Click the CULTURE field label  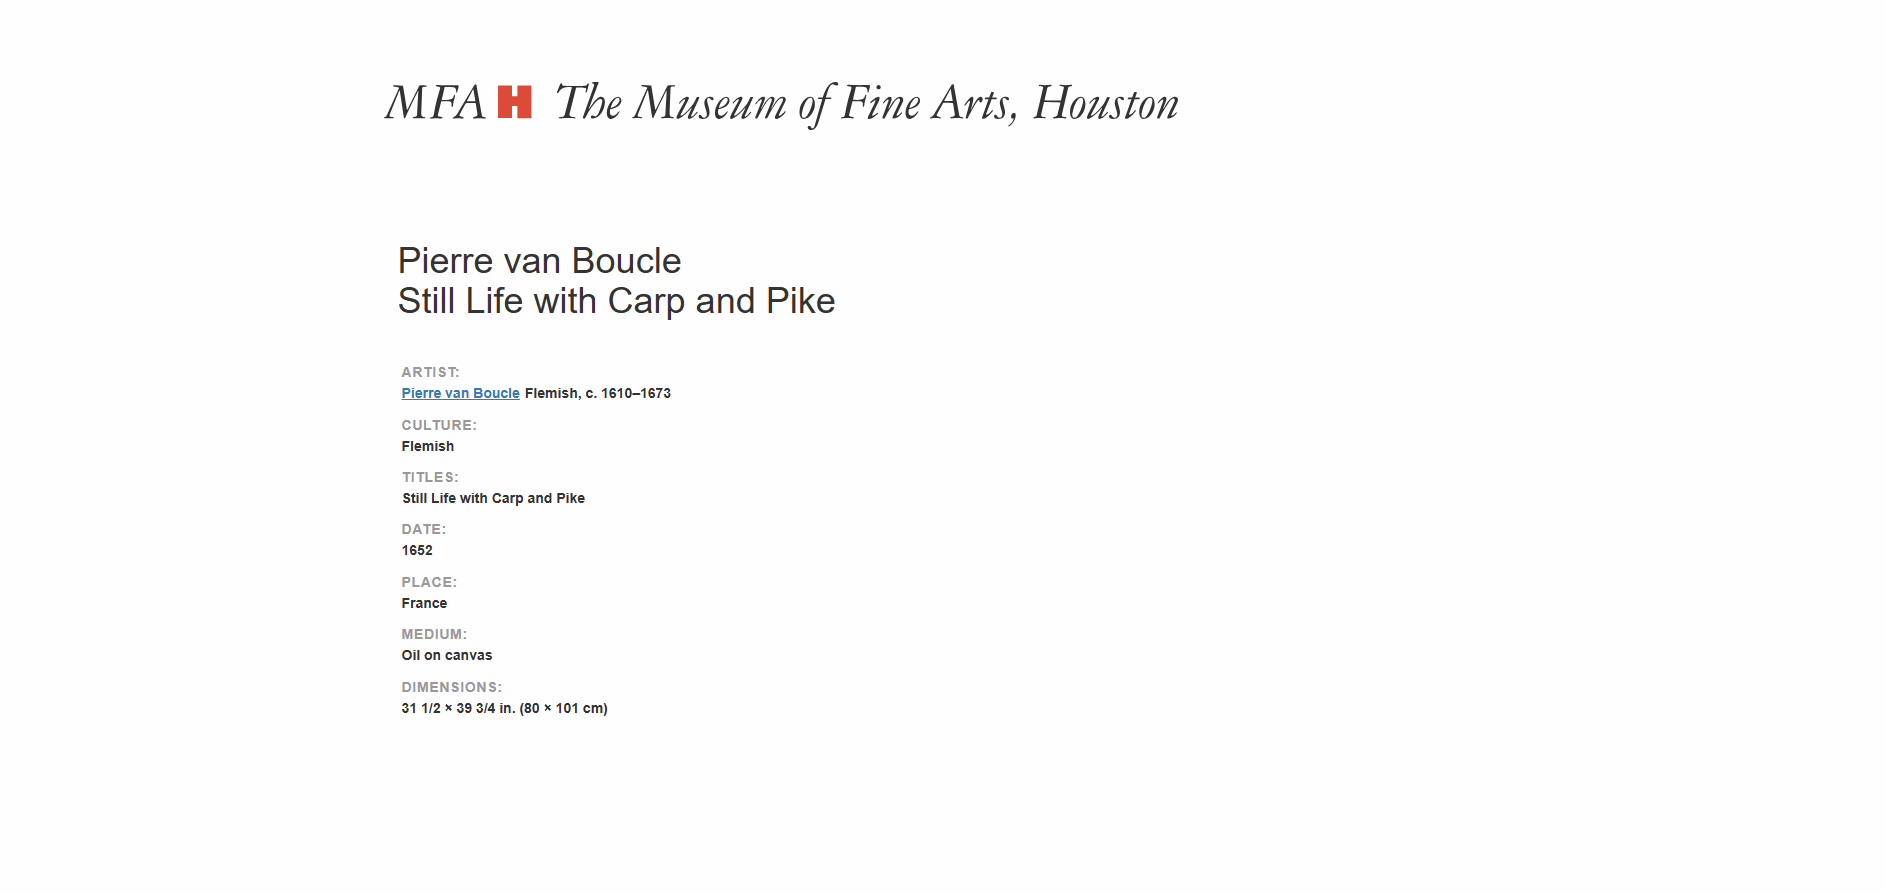point(439,425)
